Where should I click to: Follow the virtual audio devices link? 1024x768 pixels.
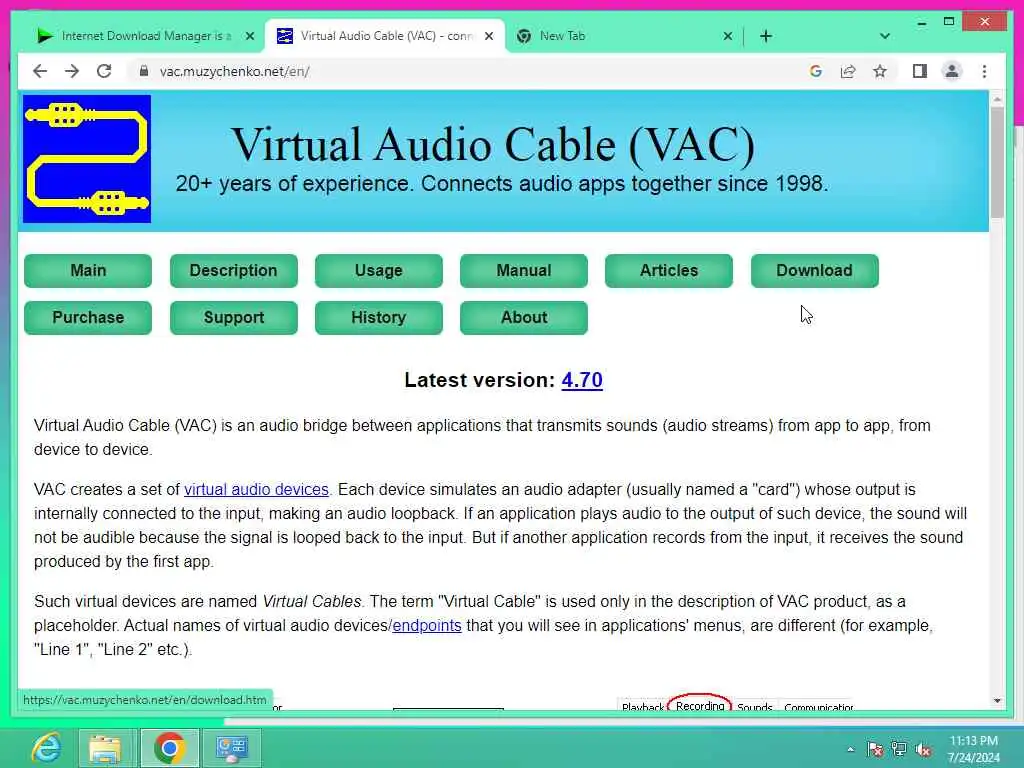[256, 489]
